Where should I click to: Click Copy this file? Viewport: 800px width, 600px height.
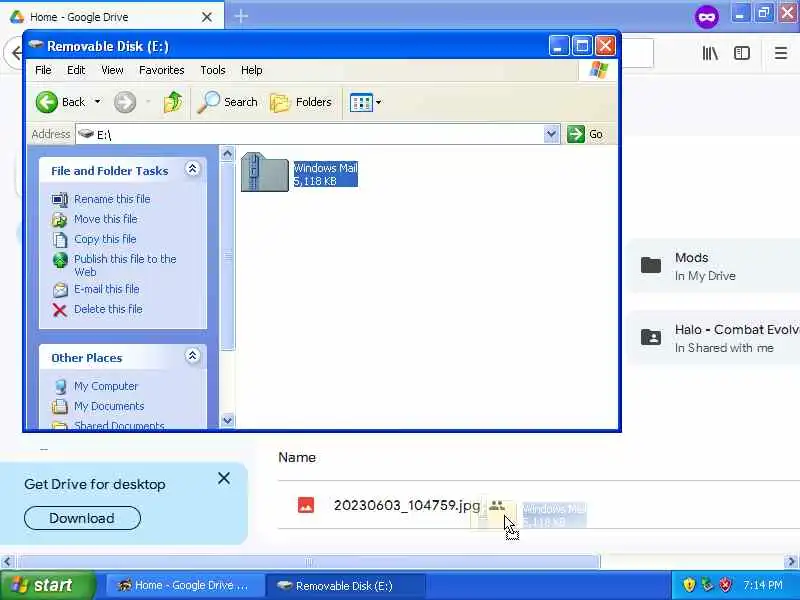click(x=105, y=239)
